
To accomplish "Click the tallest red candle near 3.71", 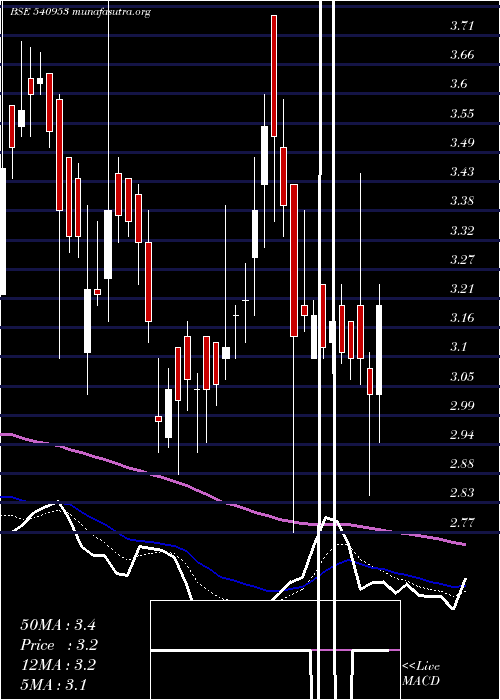I will click(274, 76).
